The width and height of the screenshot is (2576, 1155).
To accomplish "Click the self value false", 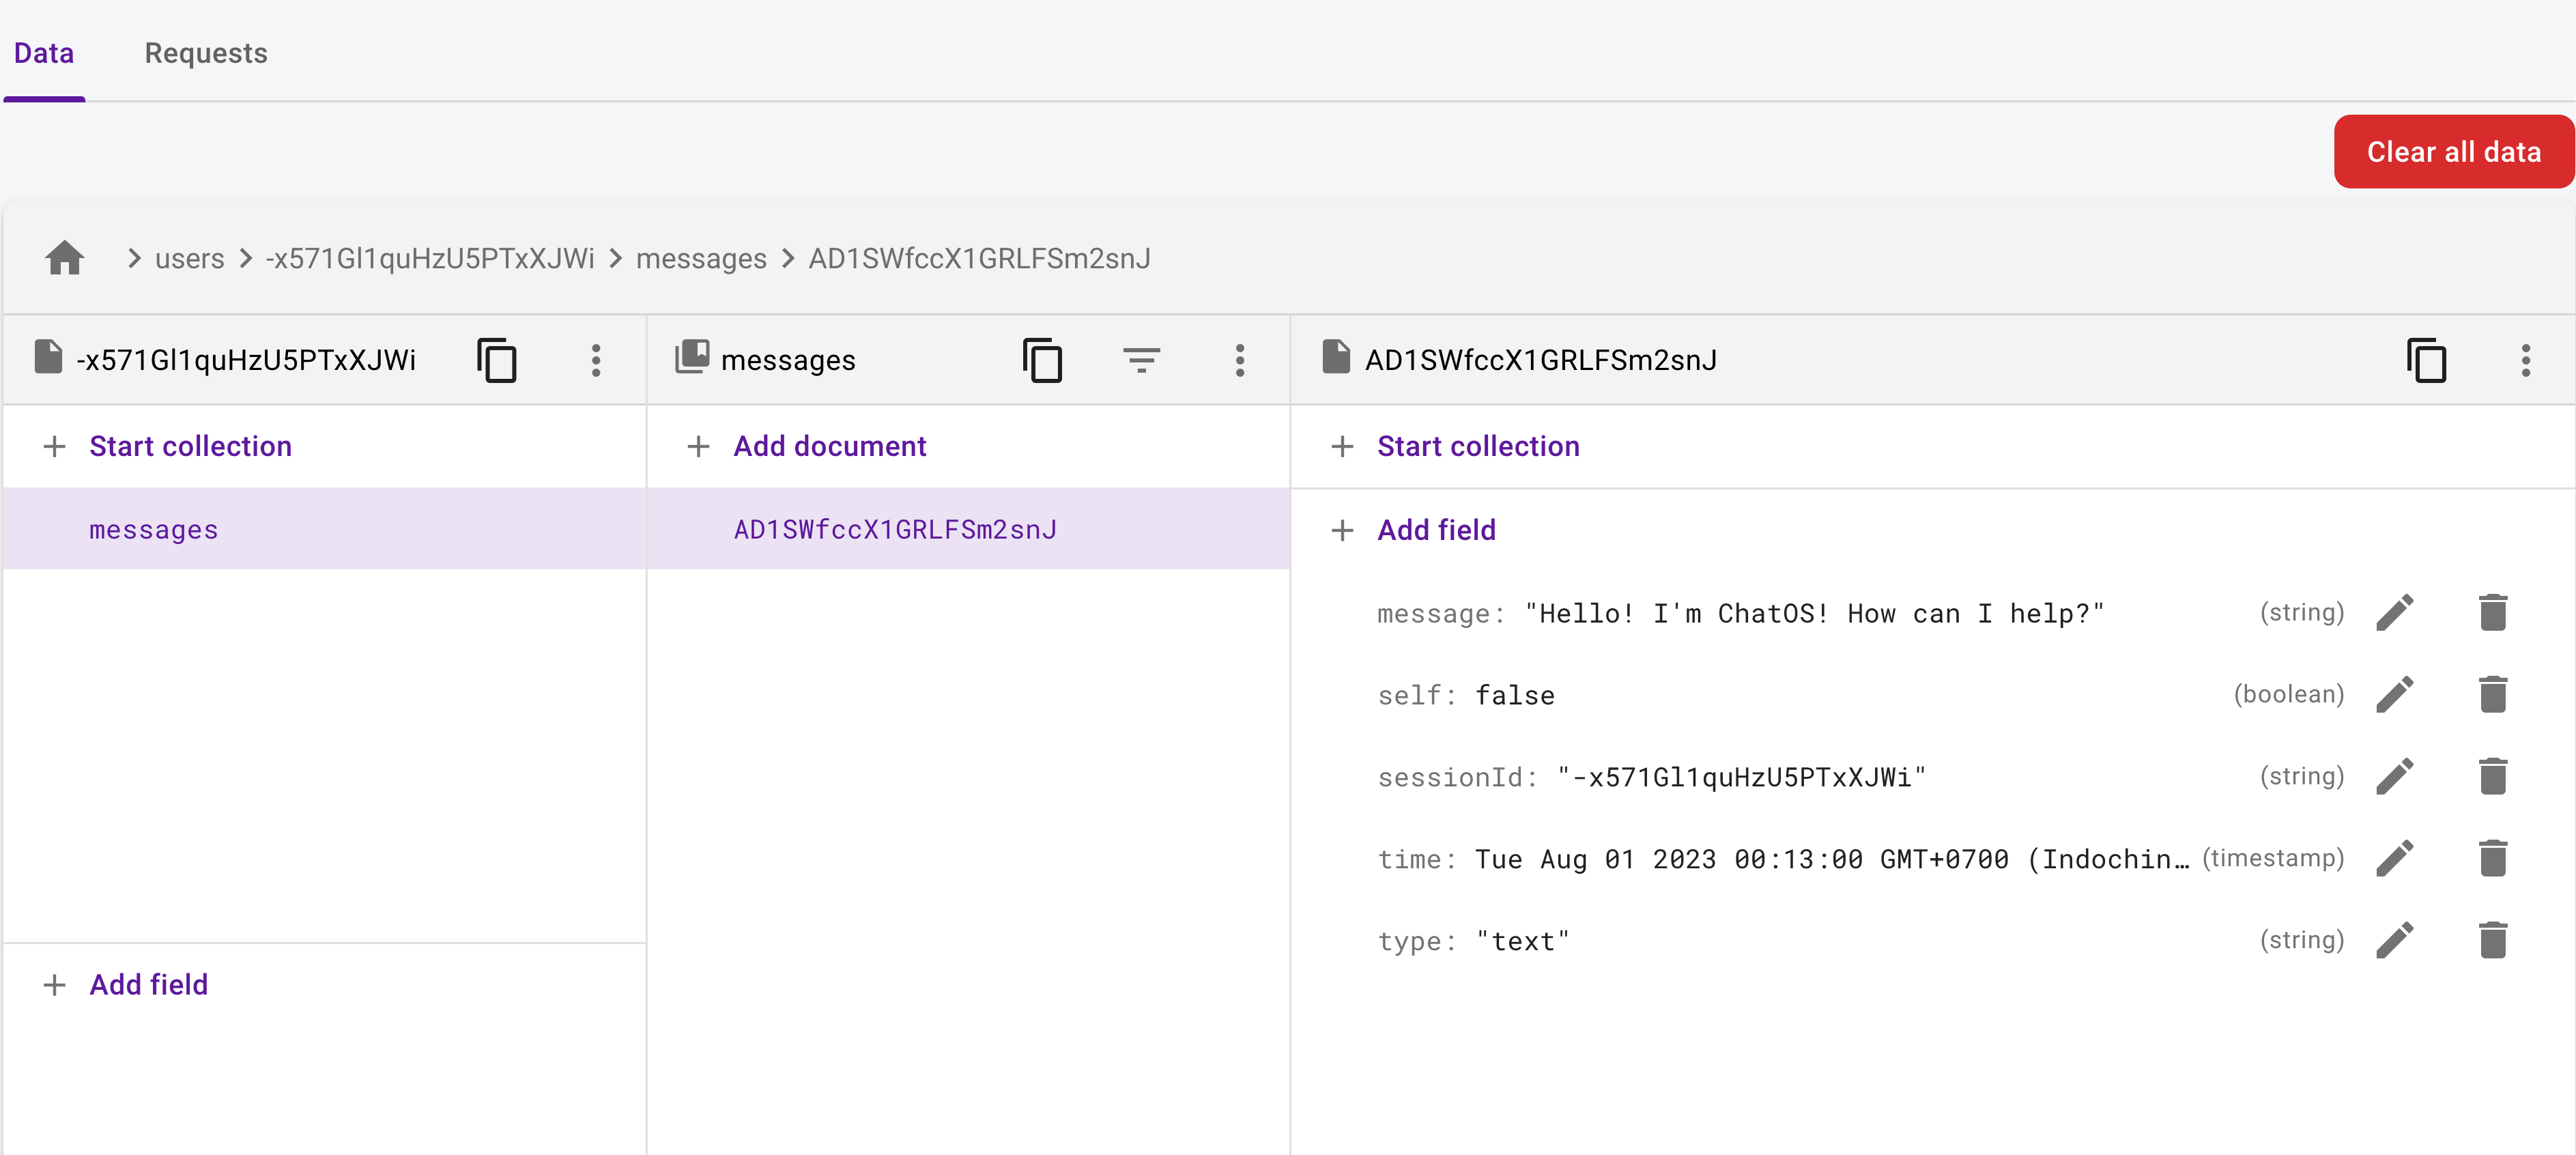I will pos(1515,695).
